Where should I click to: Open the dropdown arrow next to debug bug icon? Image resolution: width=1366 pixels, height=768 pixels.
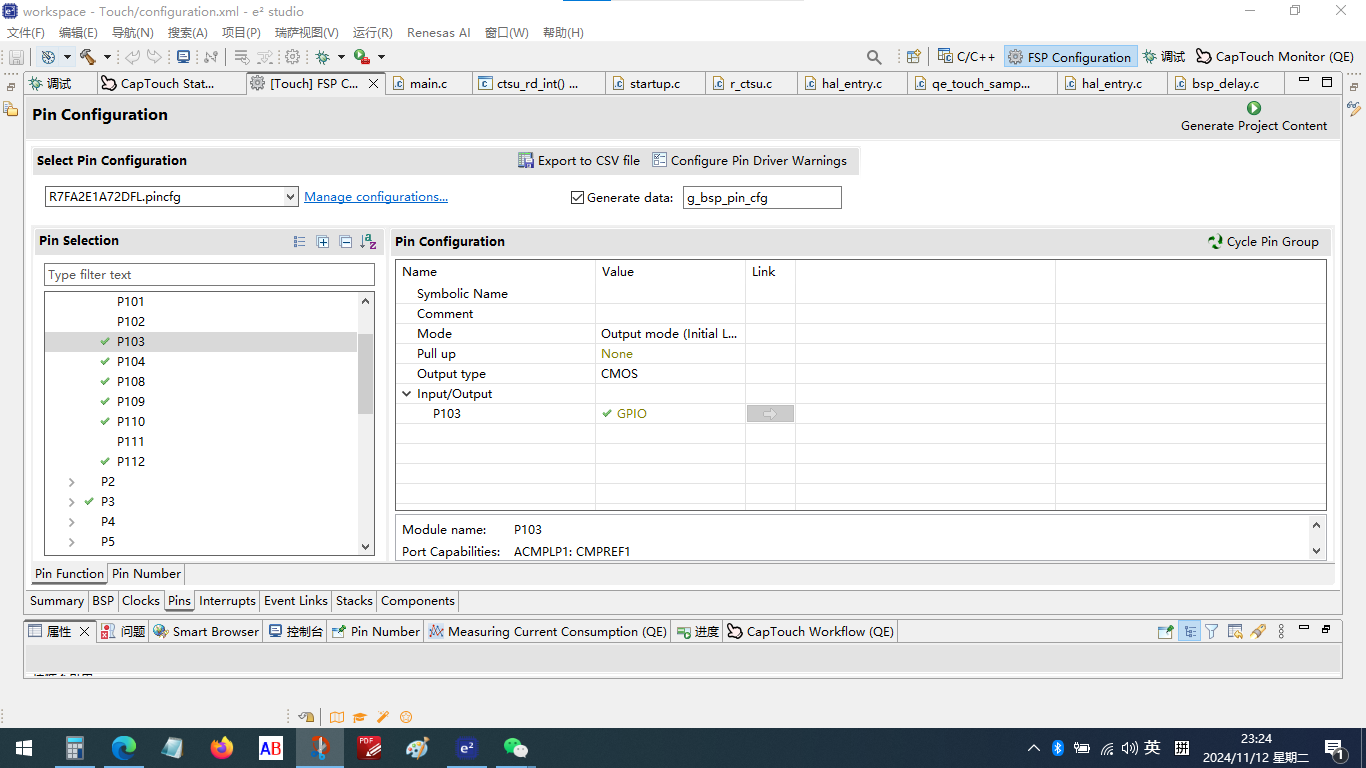click(341, 57)
